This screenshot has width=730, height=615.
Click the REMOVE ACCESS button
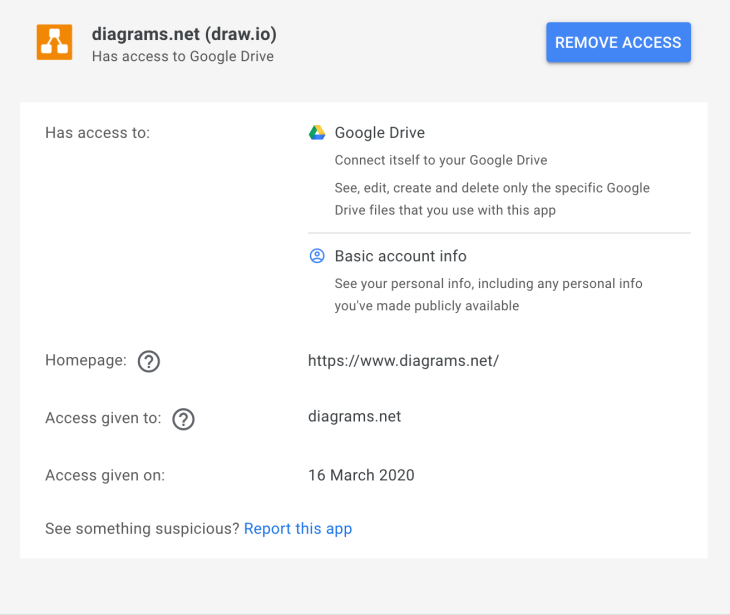coord(618,42)
